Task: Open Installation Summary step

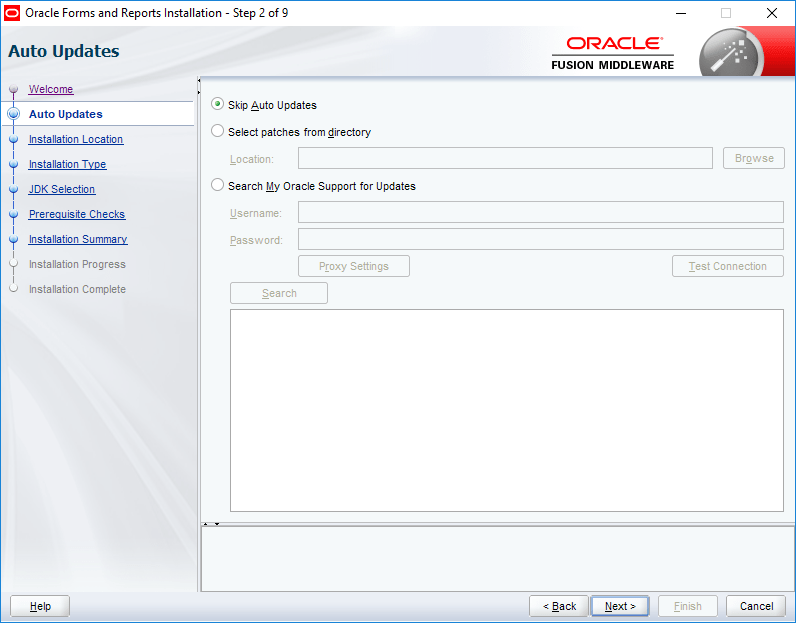Action: coord(78,239)
